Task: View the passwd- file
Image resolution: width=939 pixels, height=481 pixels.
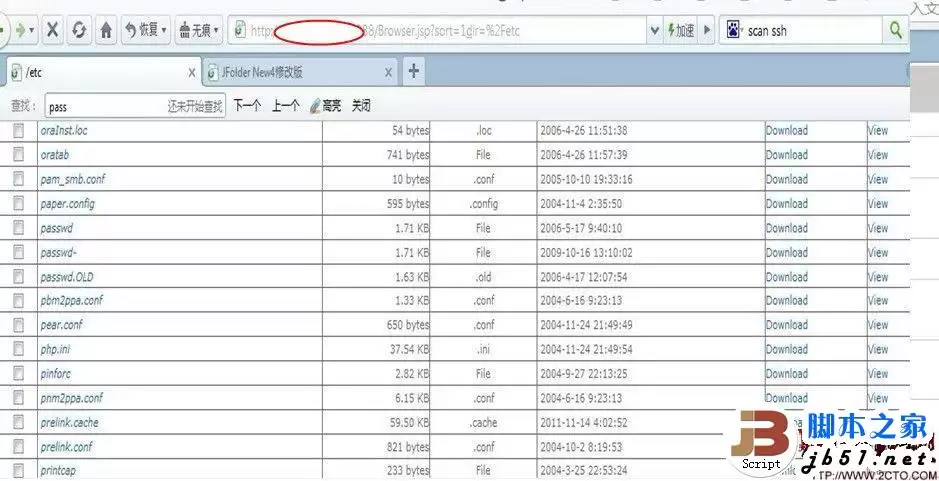Action: coord(878,252)
